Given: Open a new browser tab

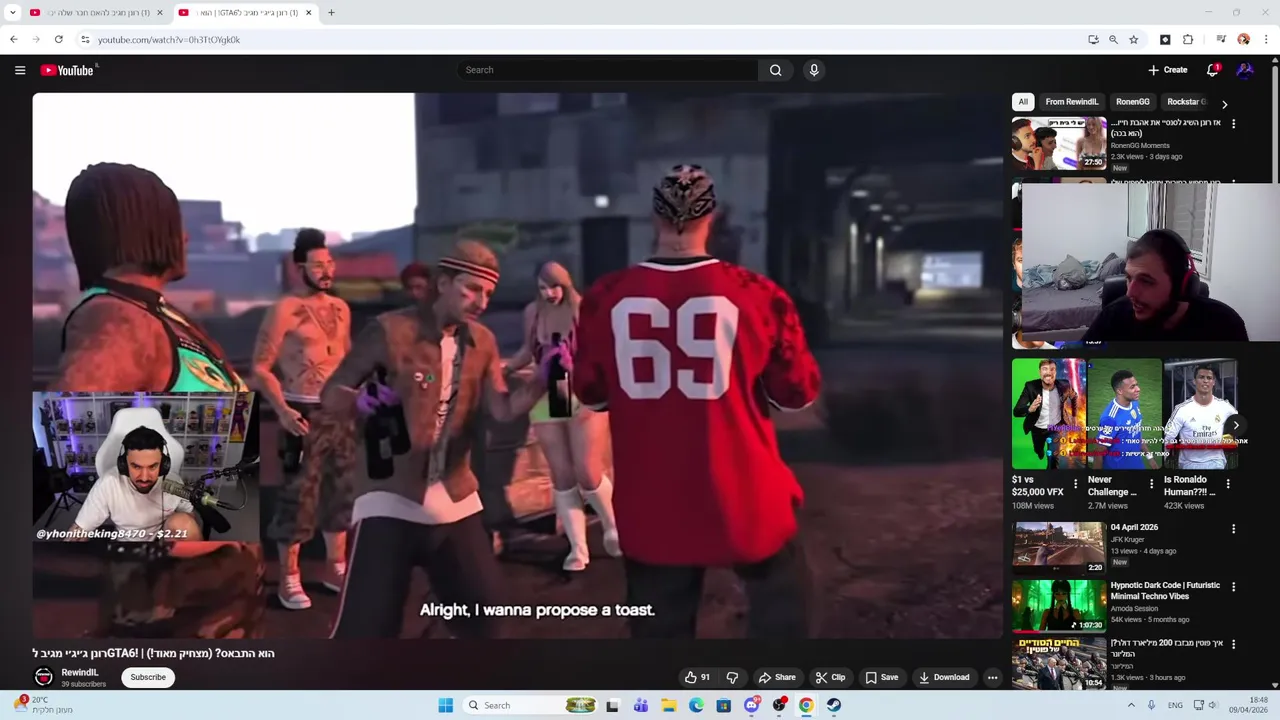Looking at the screenshot, I should pos(331,13).
